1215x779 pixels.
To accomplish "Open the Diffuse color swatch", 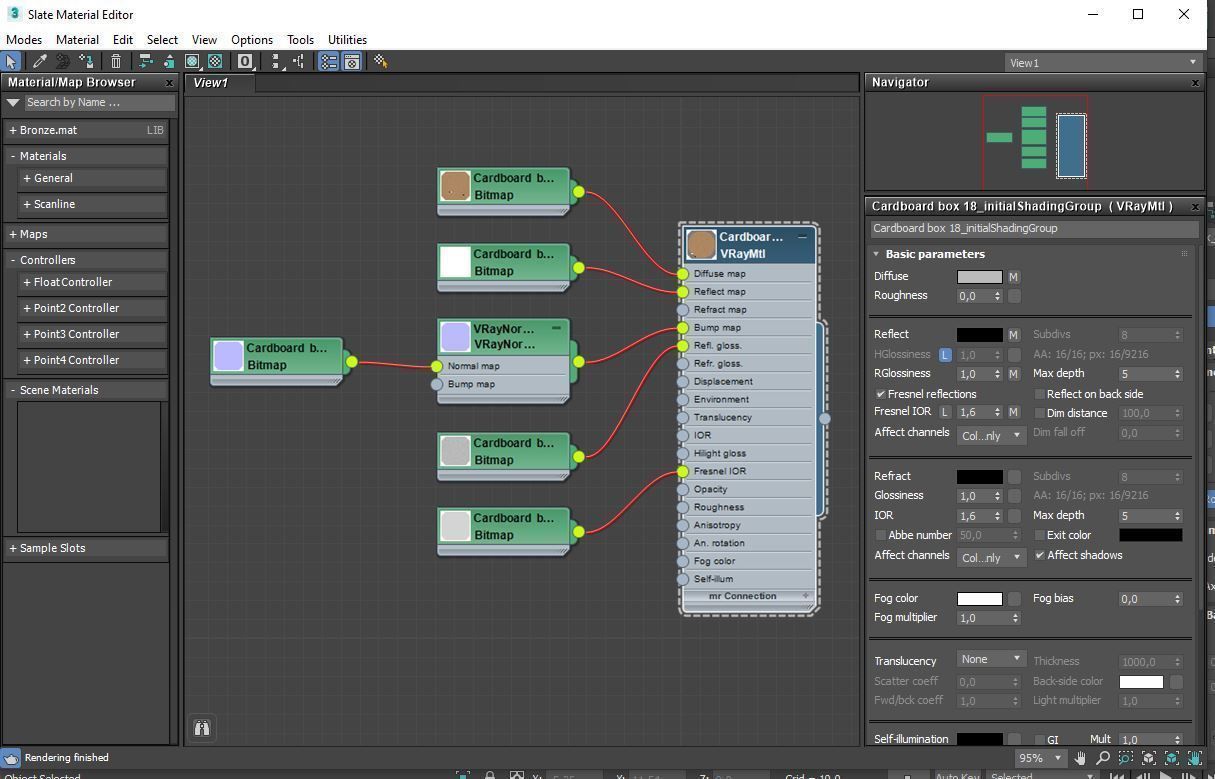I will pos(979,277).
